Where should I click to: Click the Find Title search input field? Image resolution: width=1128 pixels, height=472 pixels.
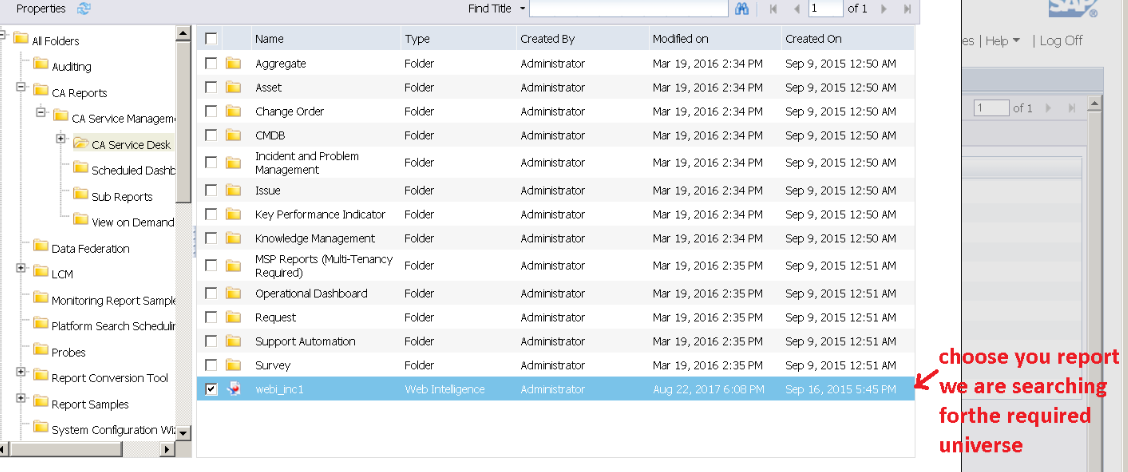(x=629, y=9)
